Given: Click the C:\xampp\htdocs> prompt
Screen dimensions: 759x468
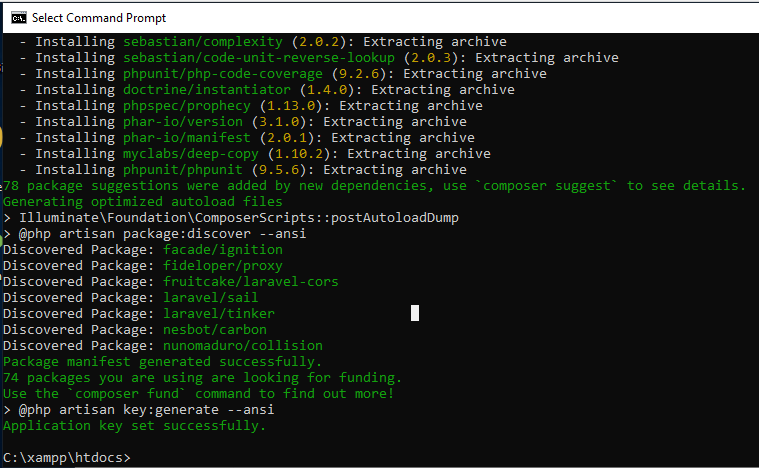Looking at the screenshot, I should [x=67, y=457].
